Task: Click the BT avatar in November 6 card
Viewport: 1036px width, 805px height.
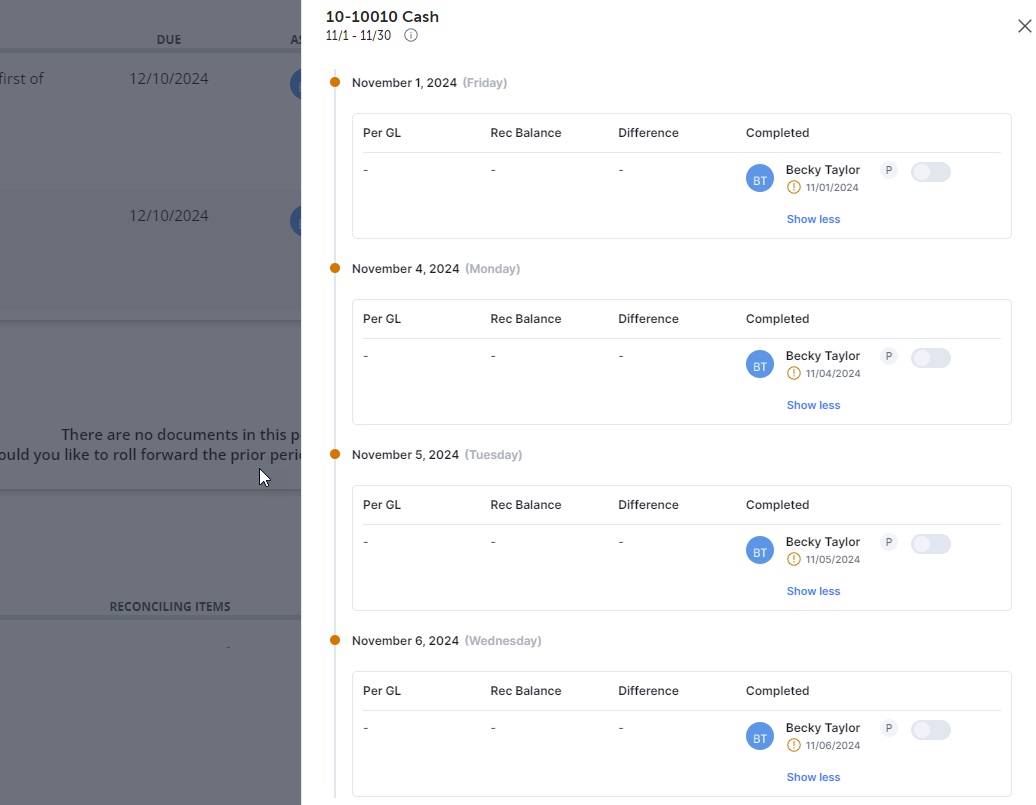Action: click(760, 737)
